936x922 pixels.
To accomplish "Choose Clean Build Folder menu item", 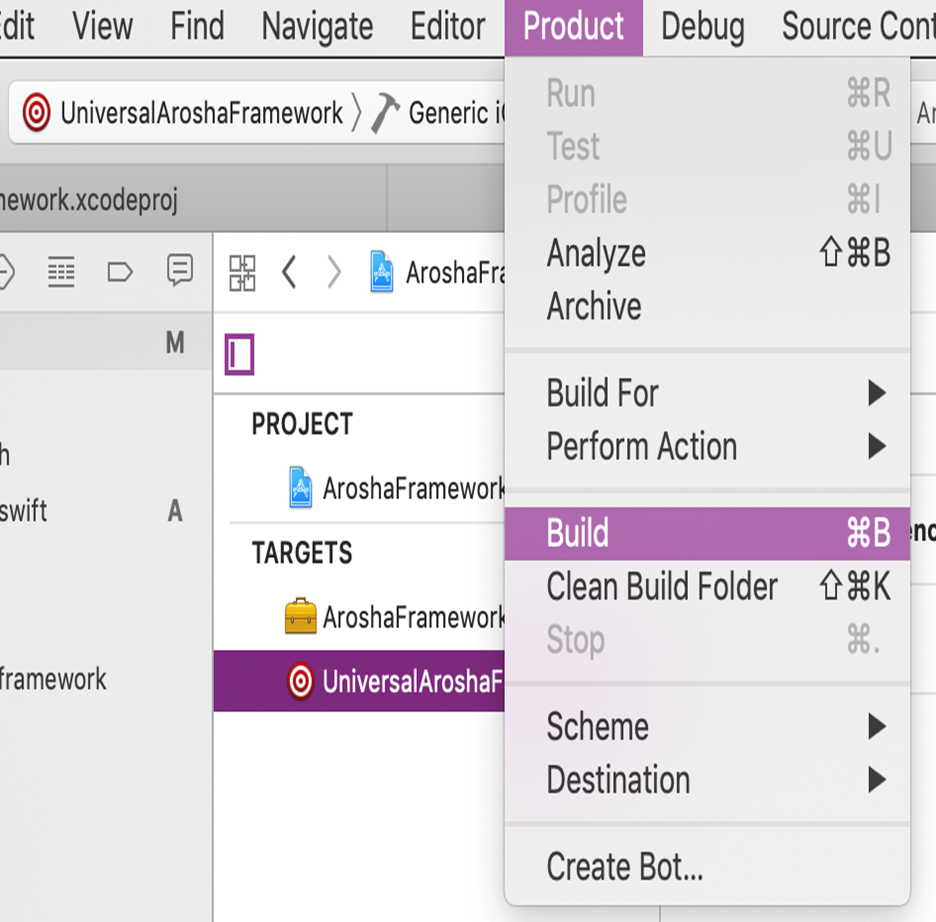I will pyautogui.click(x=707, y=587).
